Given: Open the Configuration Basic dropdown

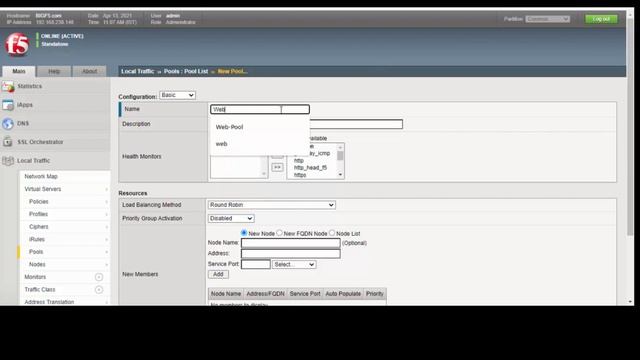Looking at the screenshot, I should (177, 95).
